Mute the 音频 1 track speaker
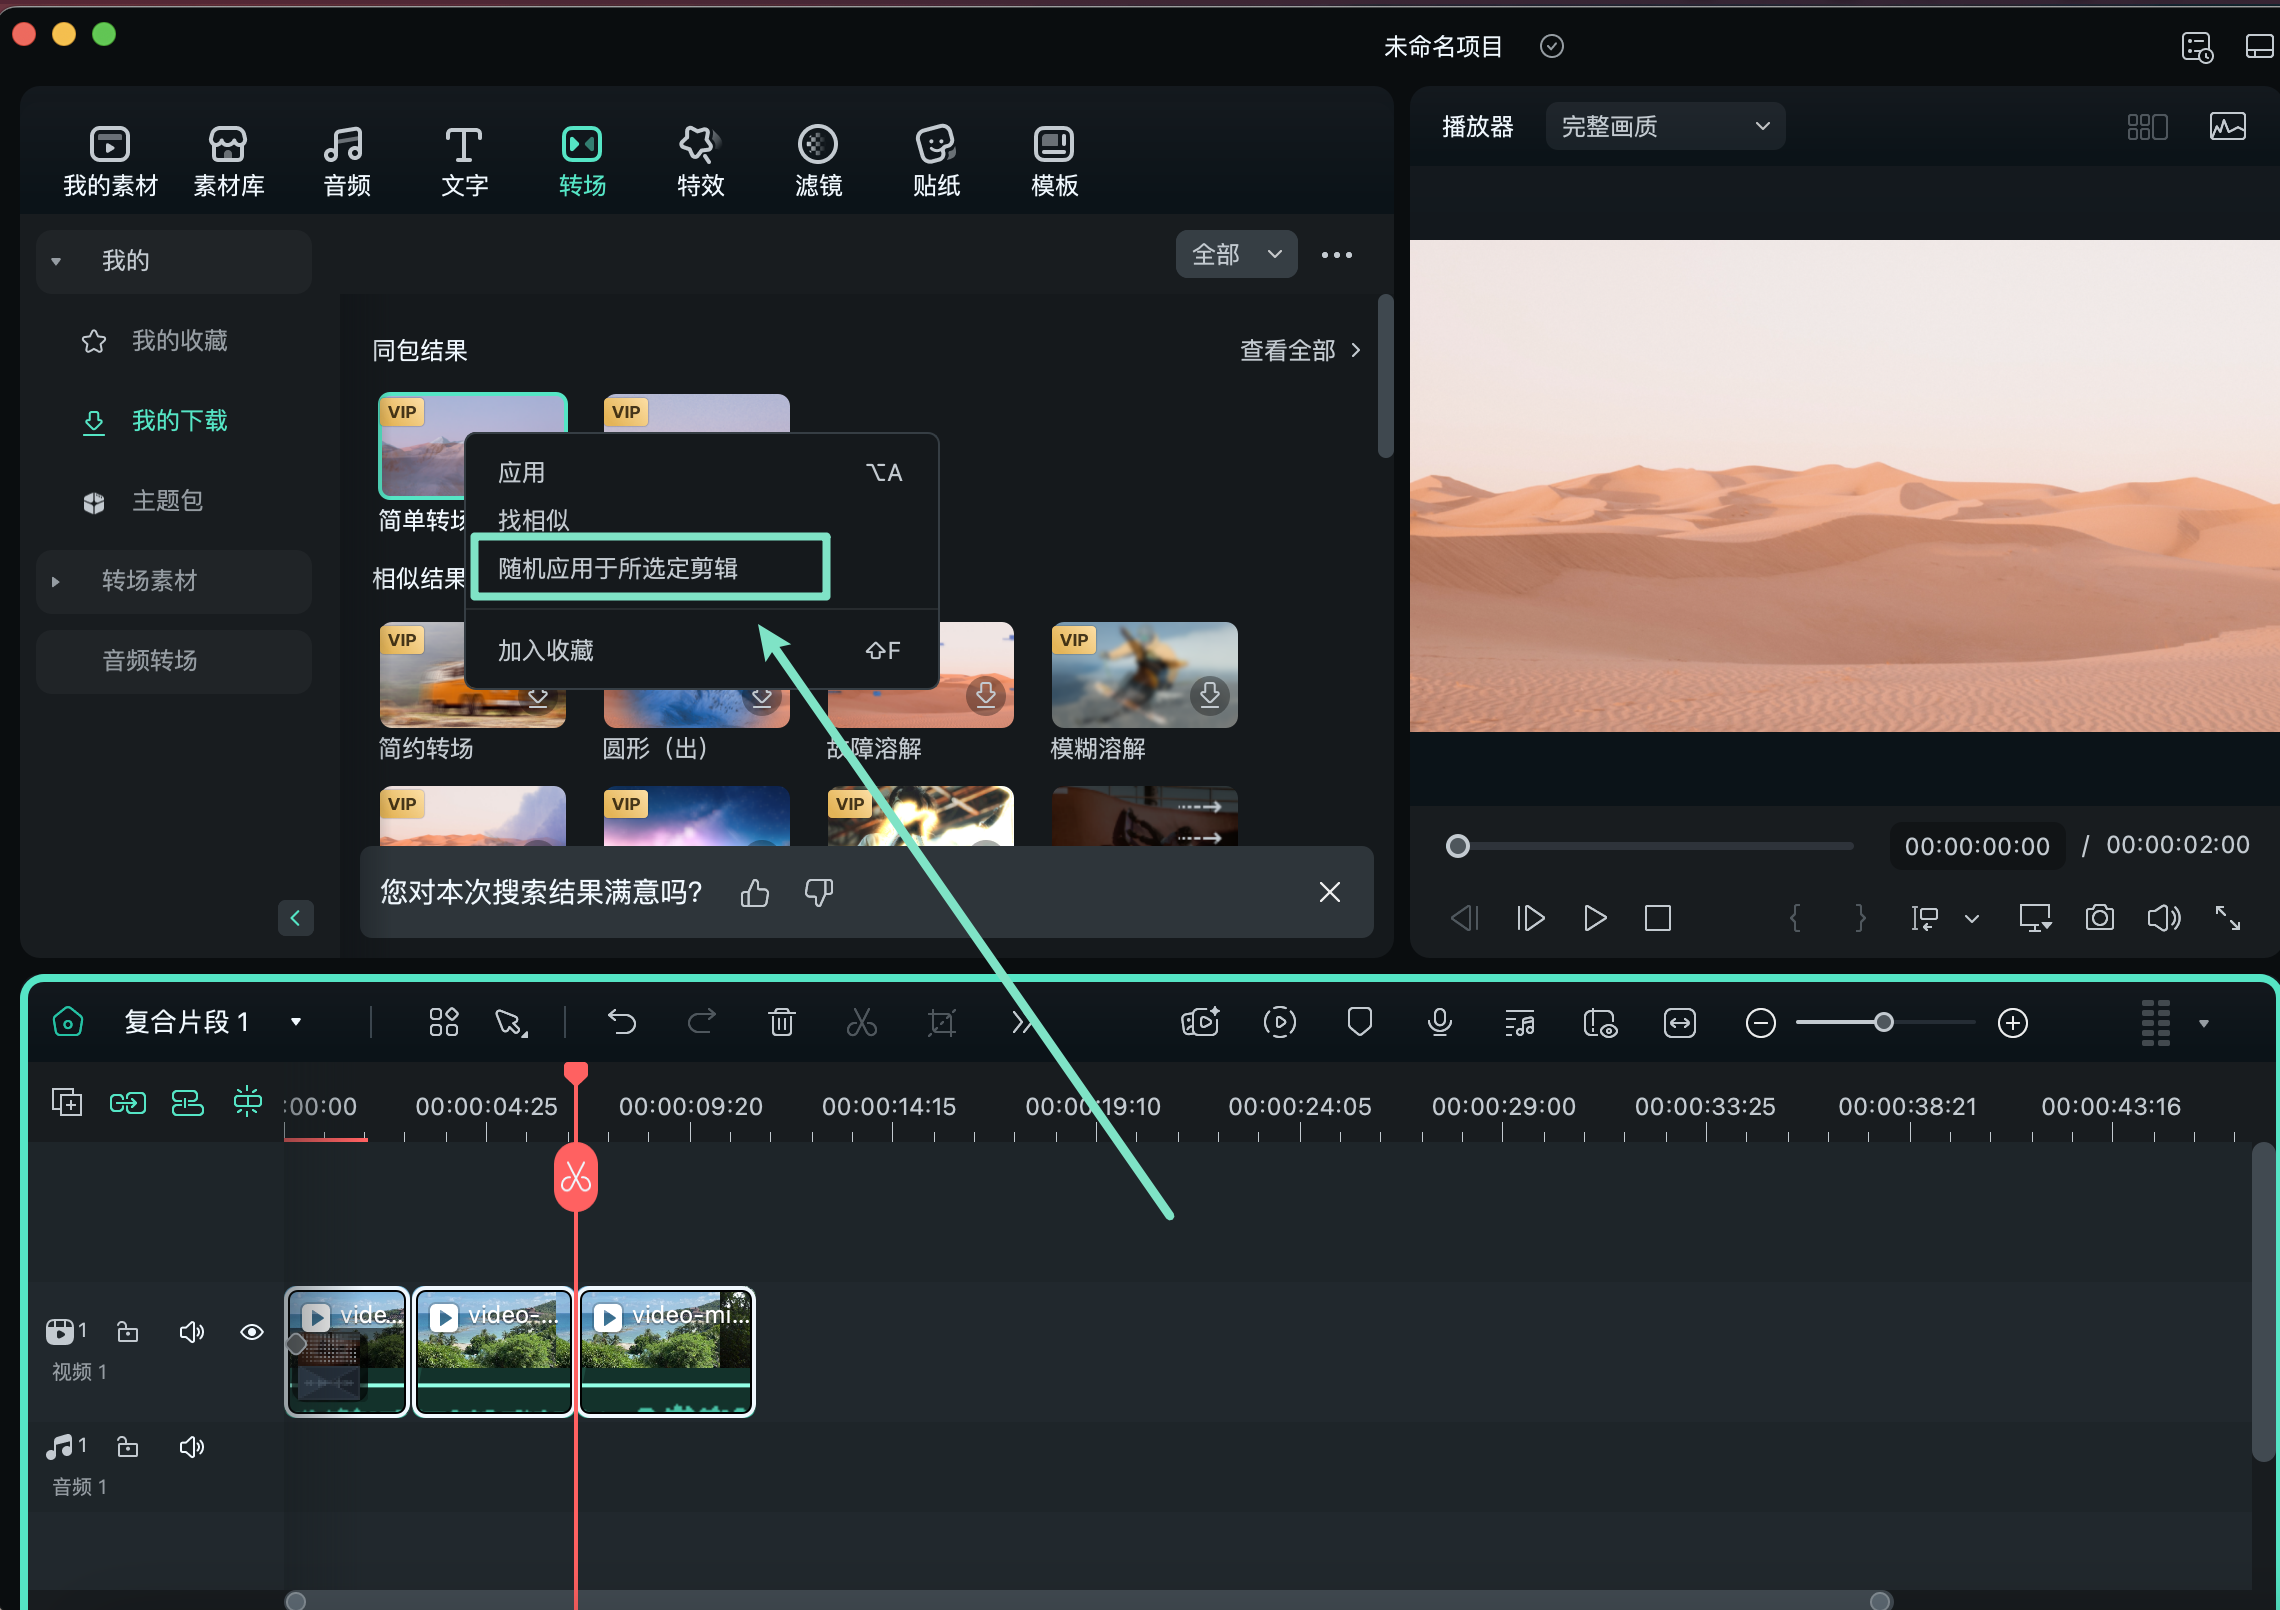 click(191, 1447)
